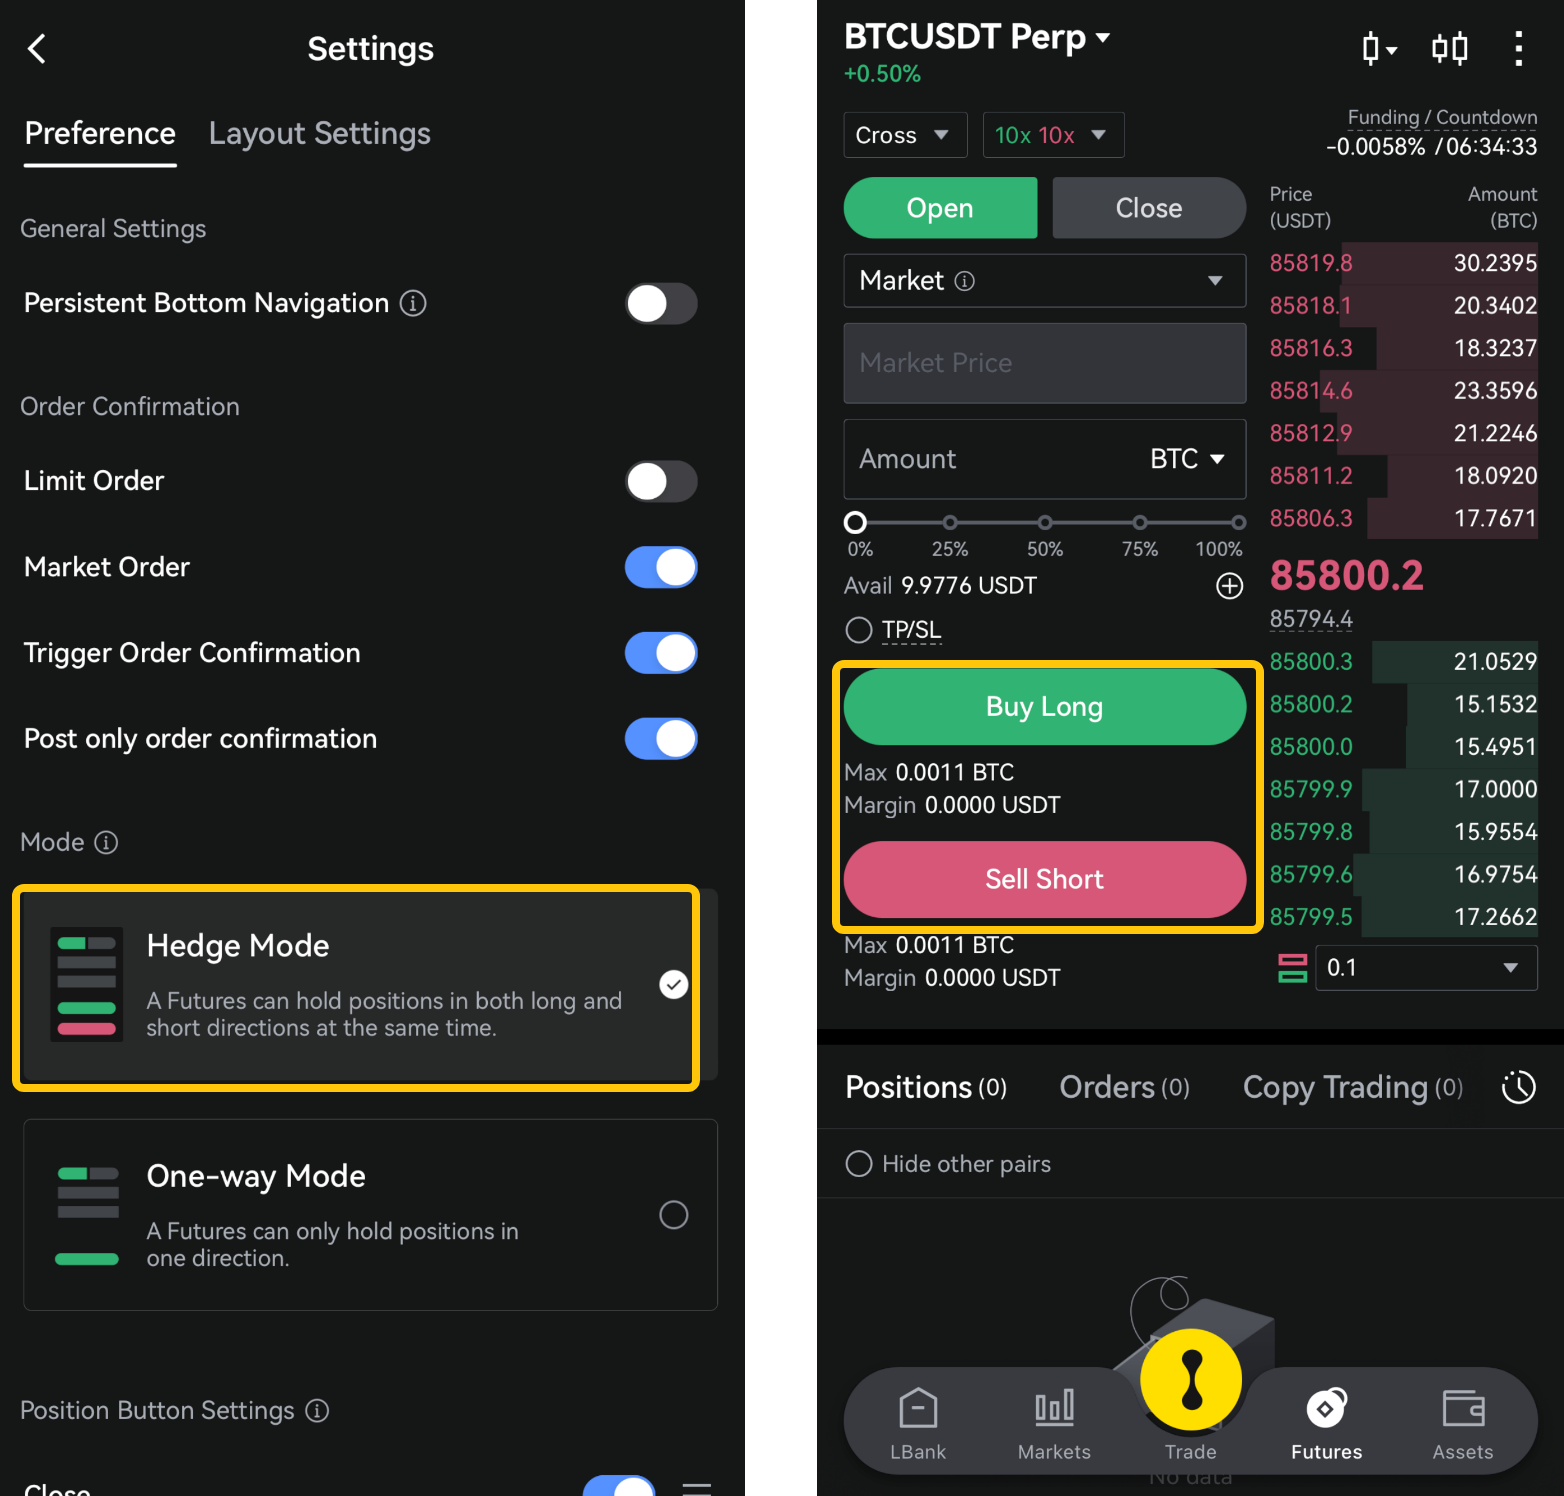Show info for Position Button Settings
Image resolution: width=1564 pixels, height=1496 pixels.
pos(317,1410)
